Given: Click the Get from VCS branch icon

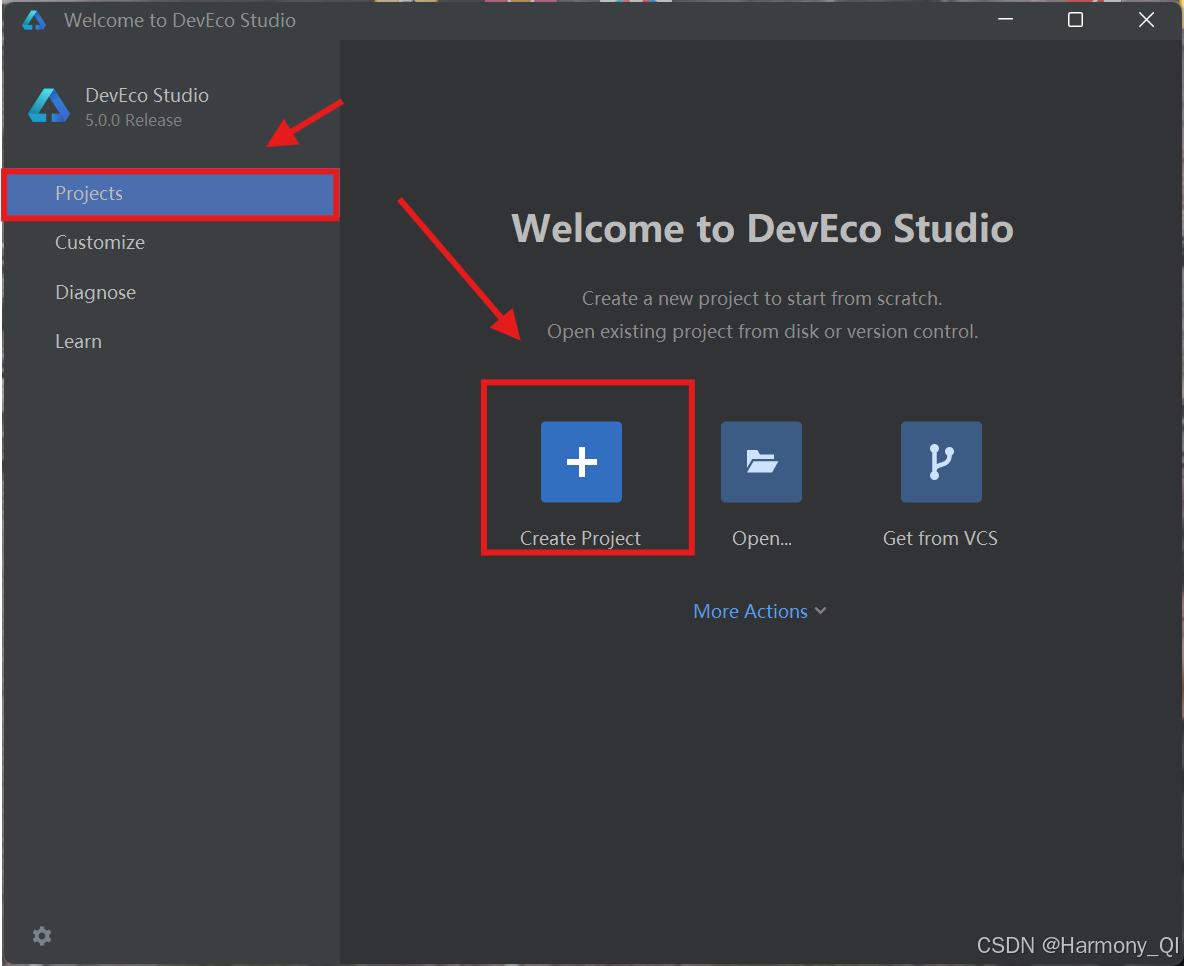Looking at the screenshot, I should tap(941, 461).
